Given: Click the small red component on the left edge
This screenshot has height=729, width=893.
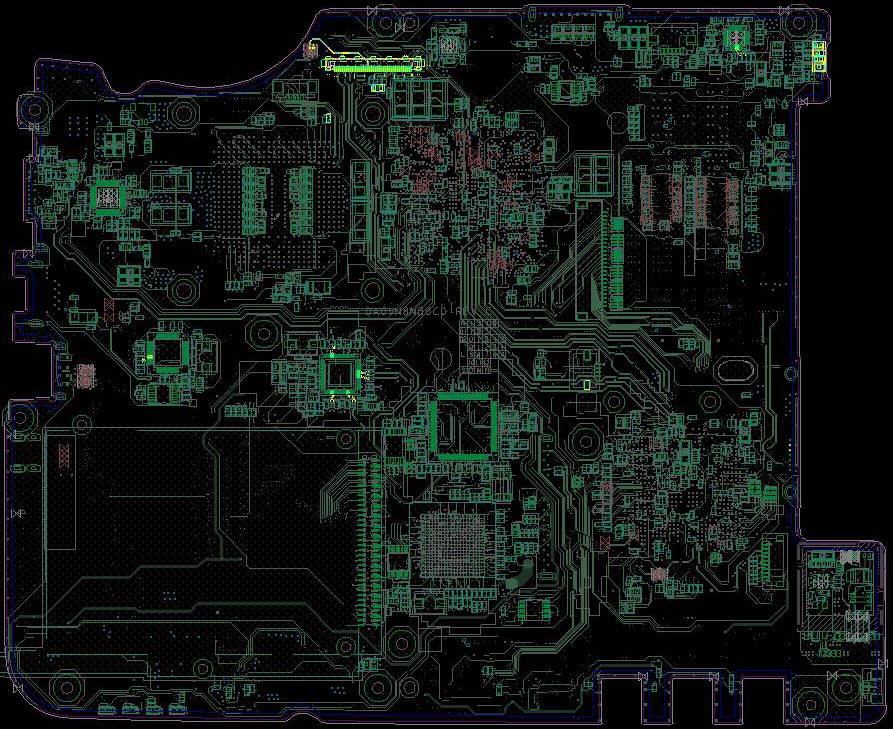Looking at the screenshot, I should point(86,375).
